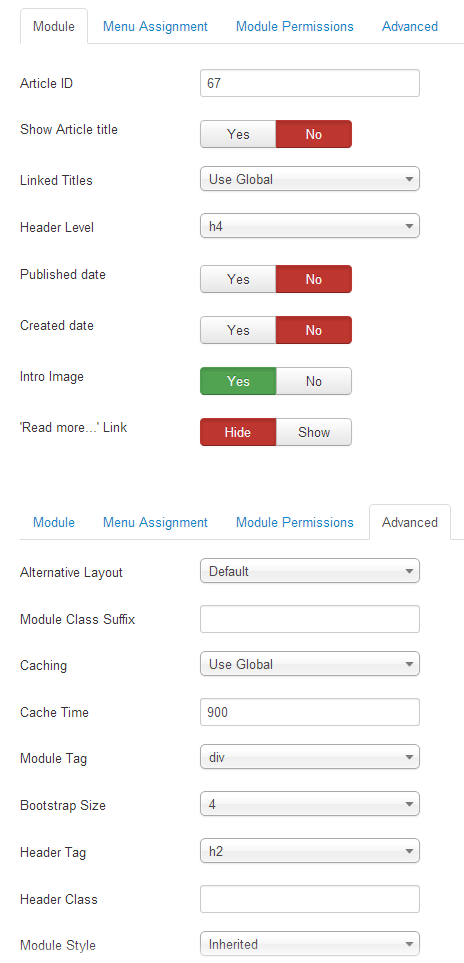This screenshot has height=963, width=464.
Task: Open the Linked Titles dropdown
Action: (x=310, y=179)
